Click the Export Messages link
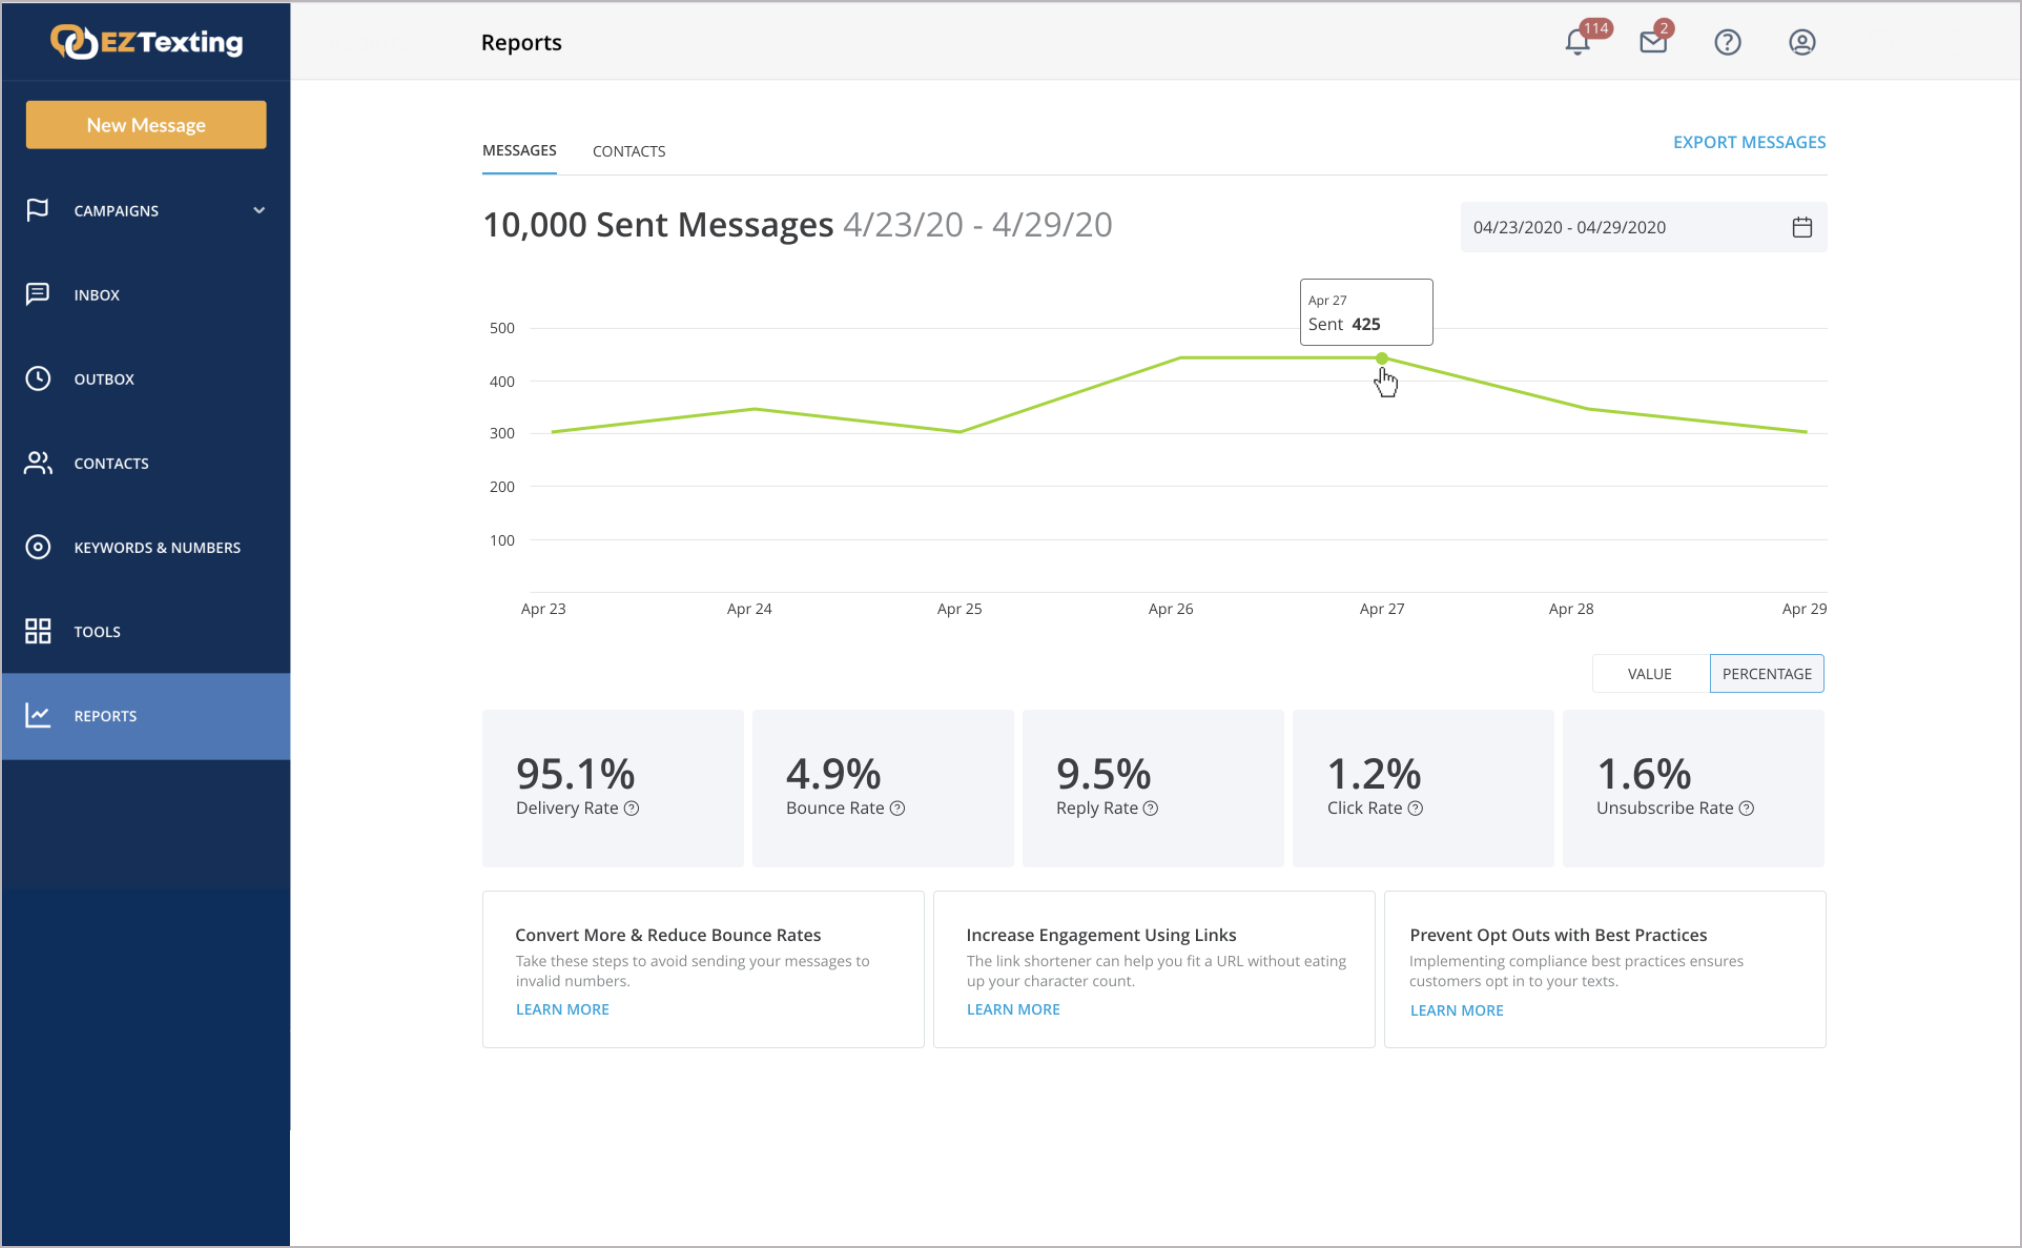2022x1248 pixels. coord(1749,142)
